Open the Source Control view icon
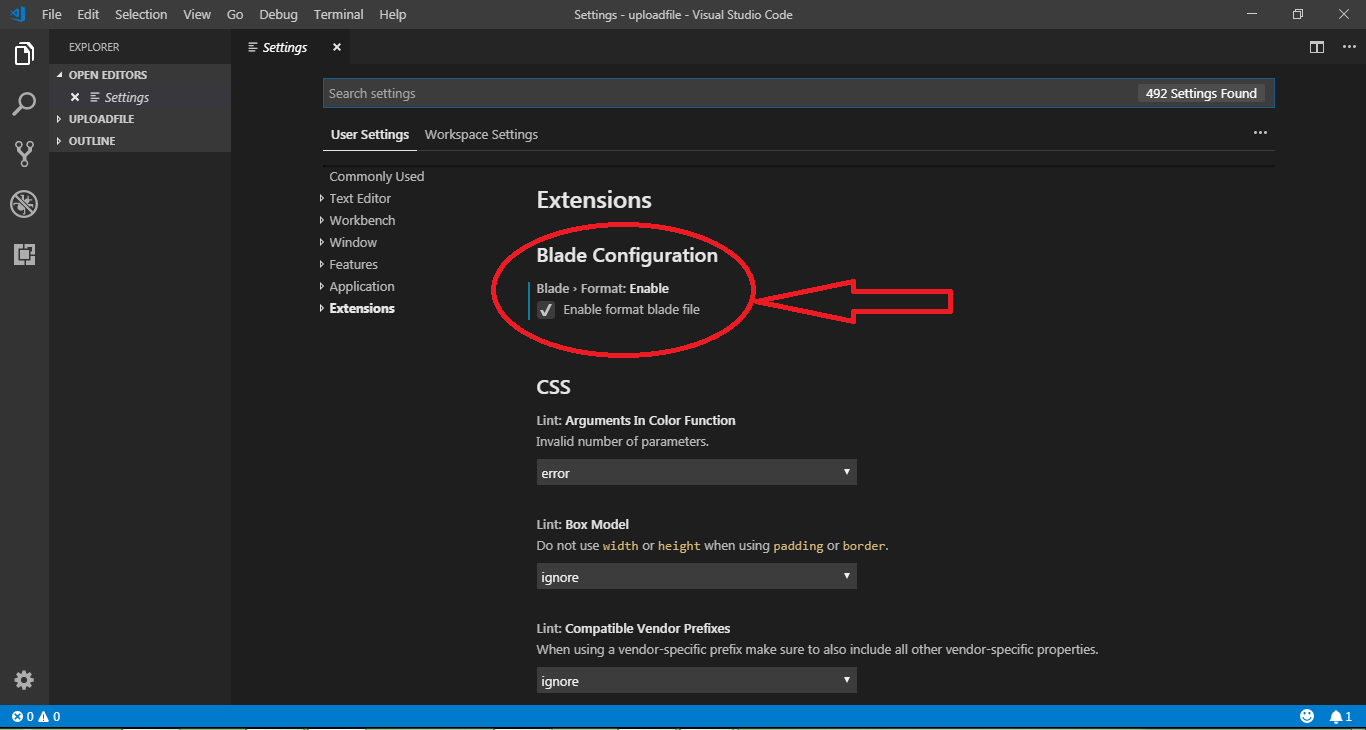The width and height of the screenshot is (1366, 730). pyautogui.click(x=24, y=154)
